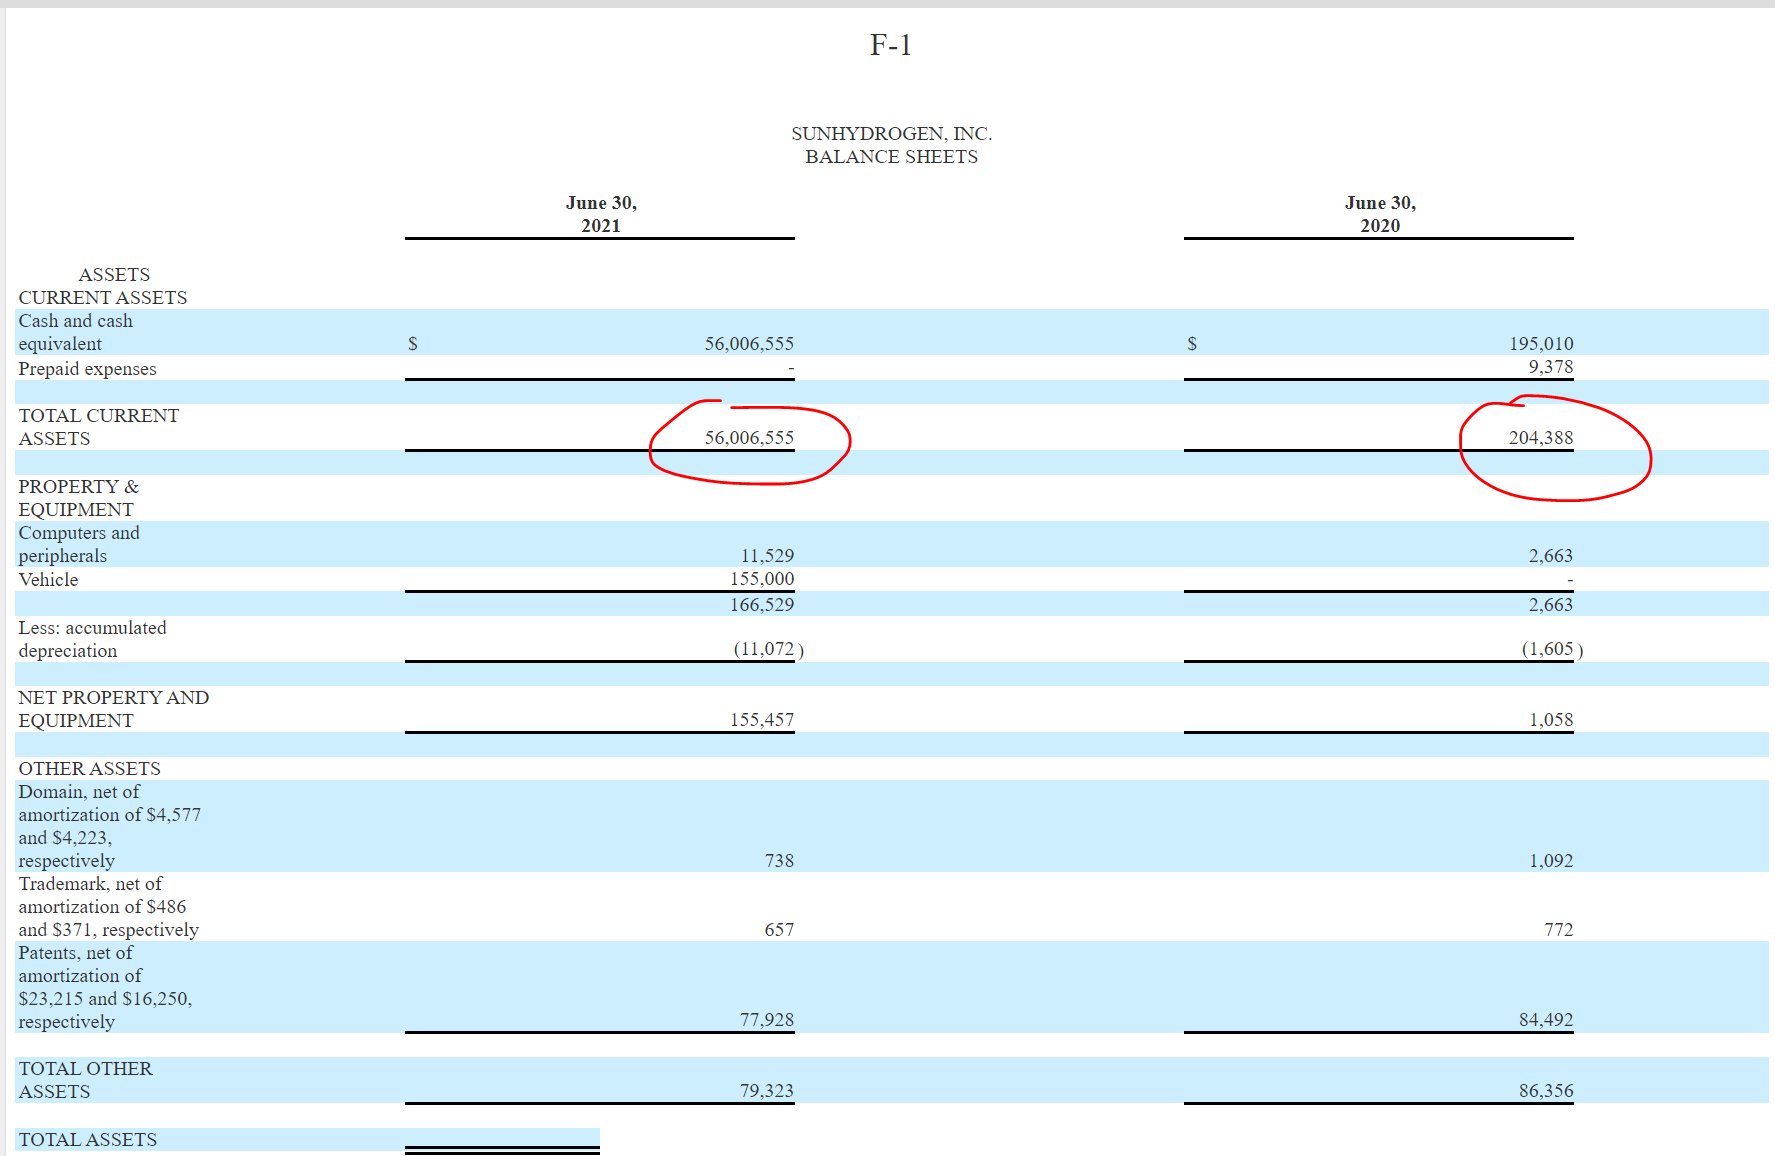Click the 'TOTAL ASSETS' row label
Screen dimensions: 1775x1156
(x=88, y=1139)
